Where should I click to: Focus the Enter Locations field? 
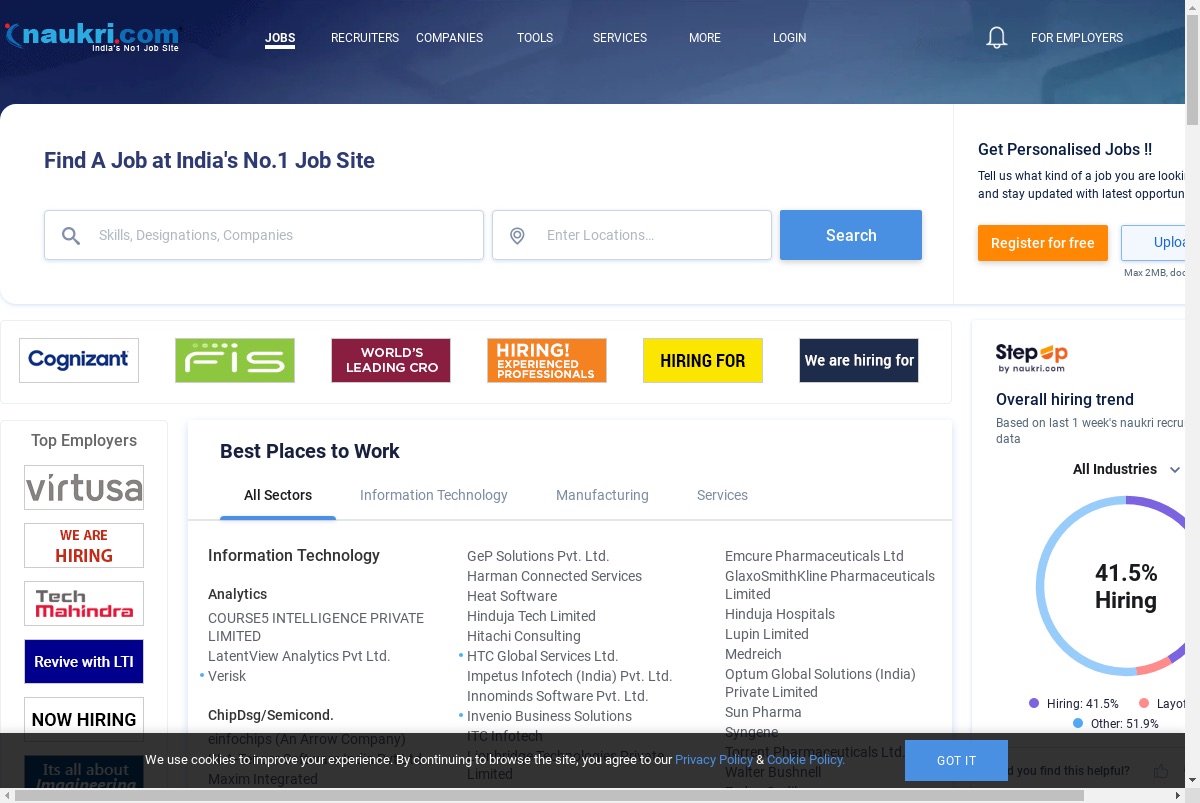(x=632, y=235)
